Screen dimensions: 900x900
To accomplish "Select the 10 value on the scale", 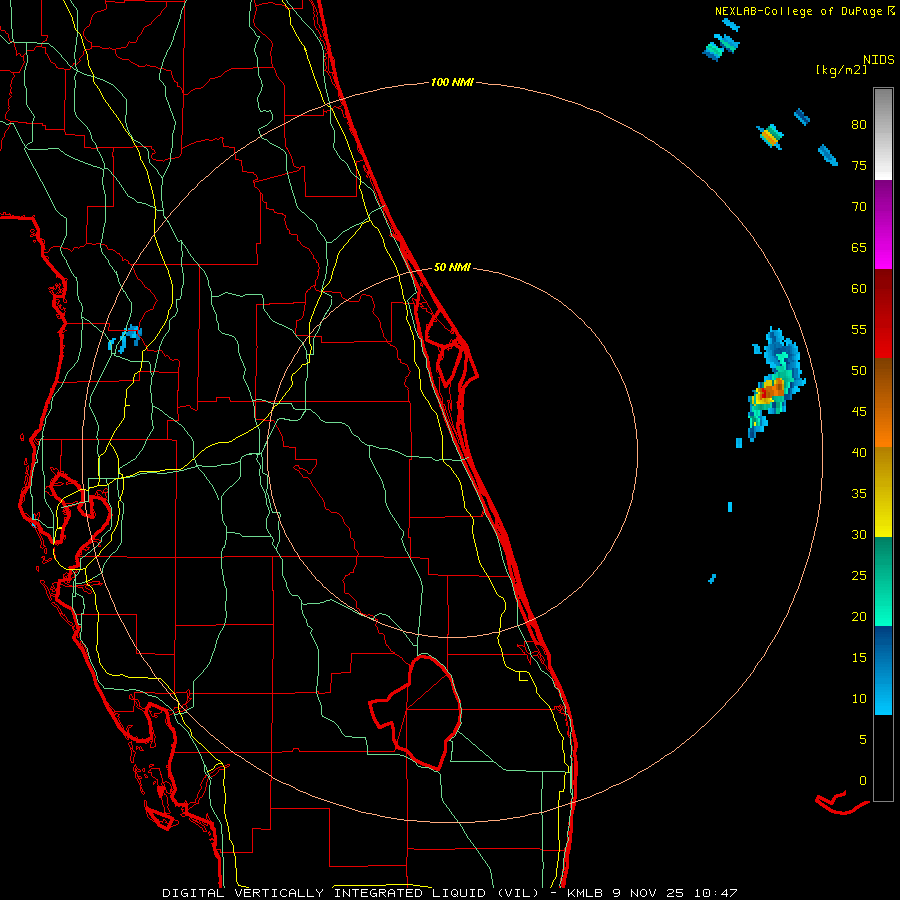I will (859, 699).
